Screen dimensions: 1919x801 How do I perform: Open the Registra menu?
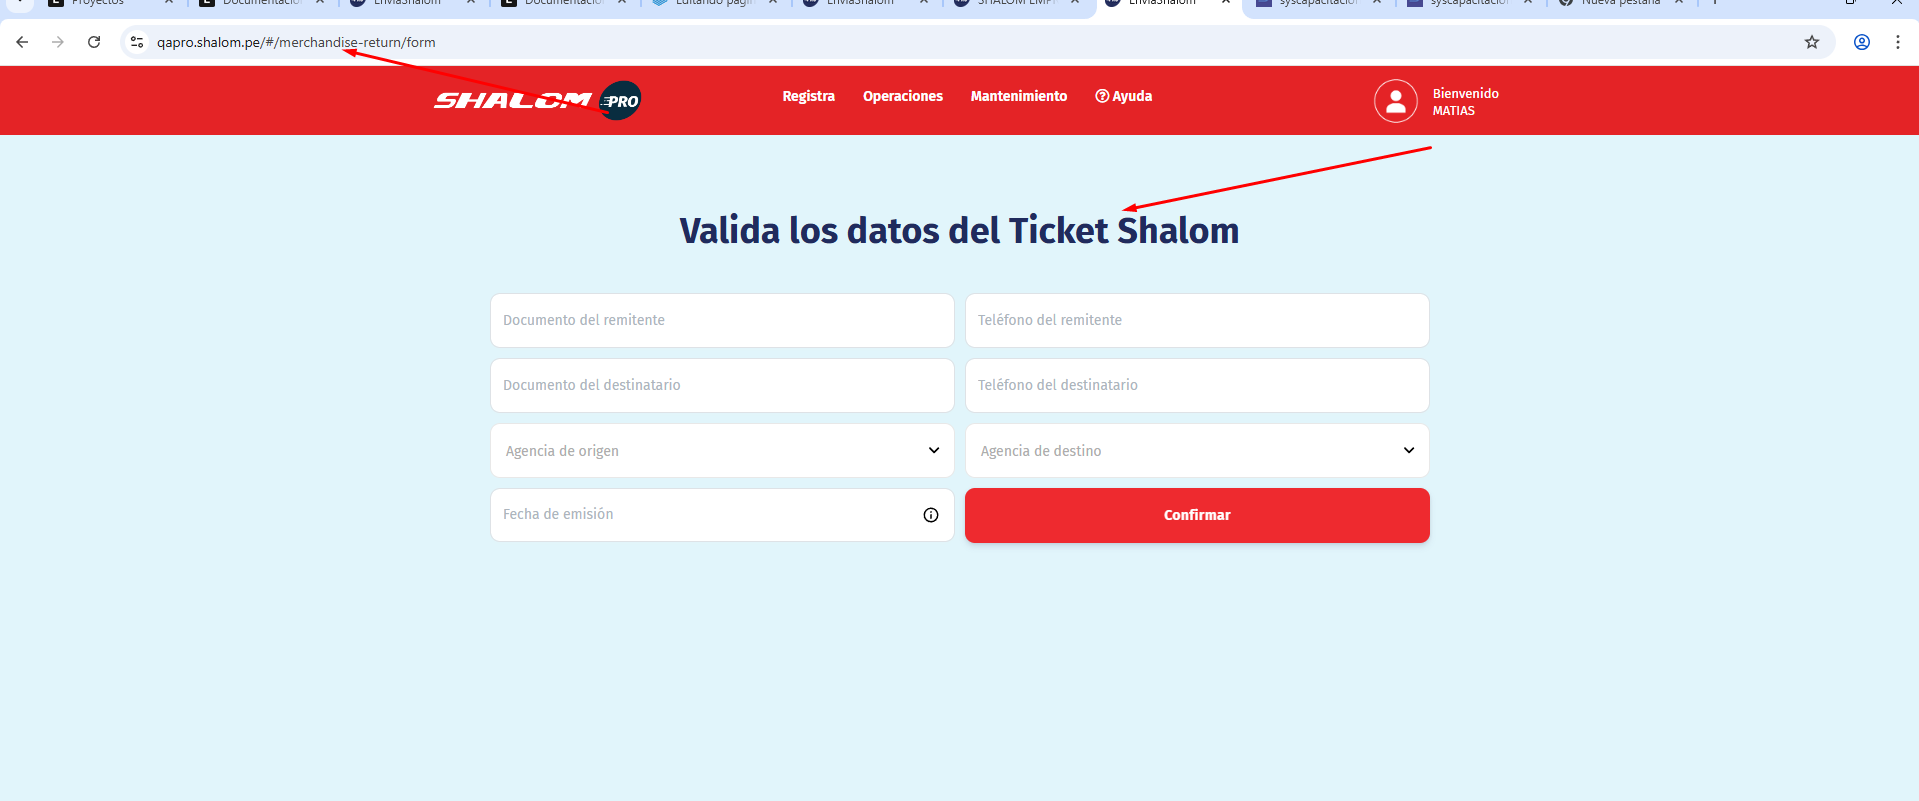point(808,96)
